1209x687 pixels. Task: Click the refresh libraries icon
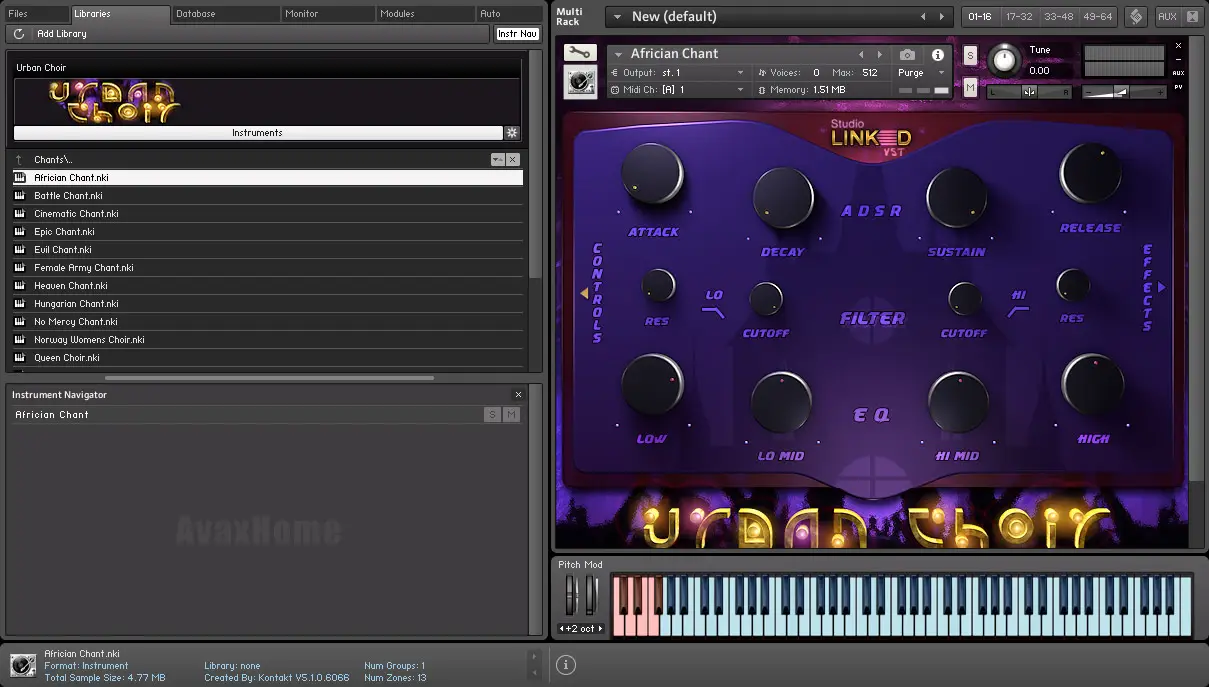[x=19, y=34]
